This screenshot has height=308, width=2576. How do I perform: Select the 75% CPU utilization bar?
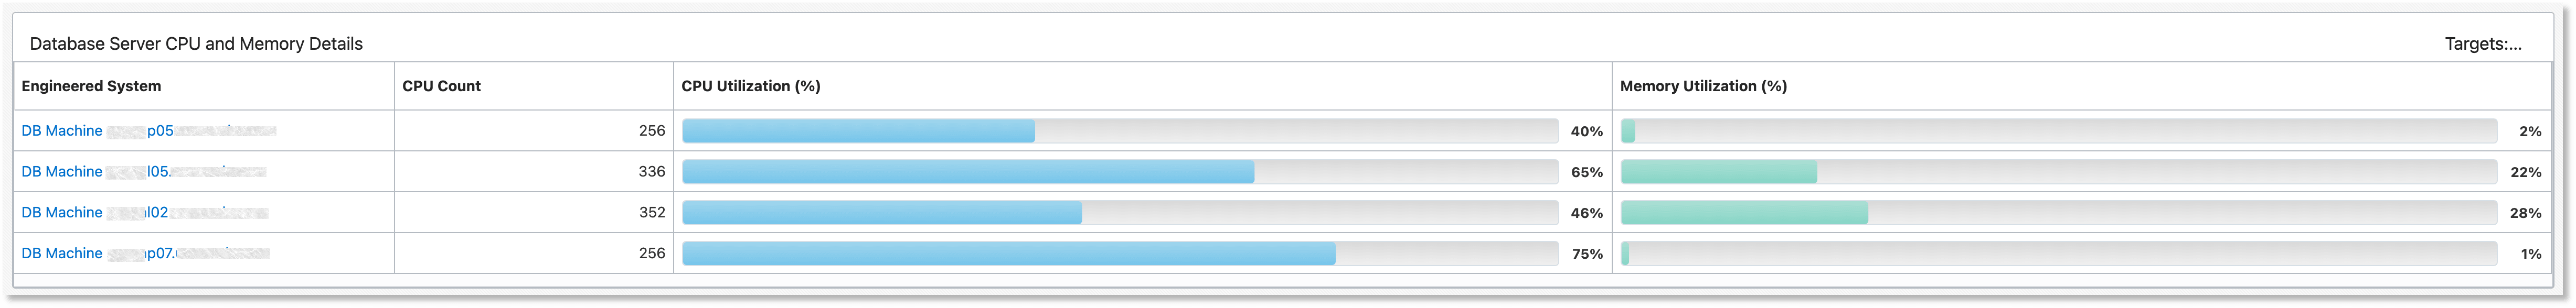1120,254
